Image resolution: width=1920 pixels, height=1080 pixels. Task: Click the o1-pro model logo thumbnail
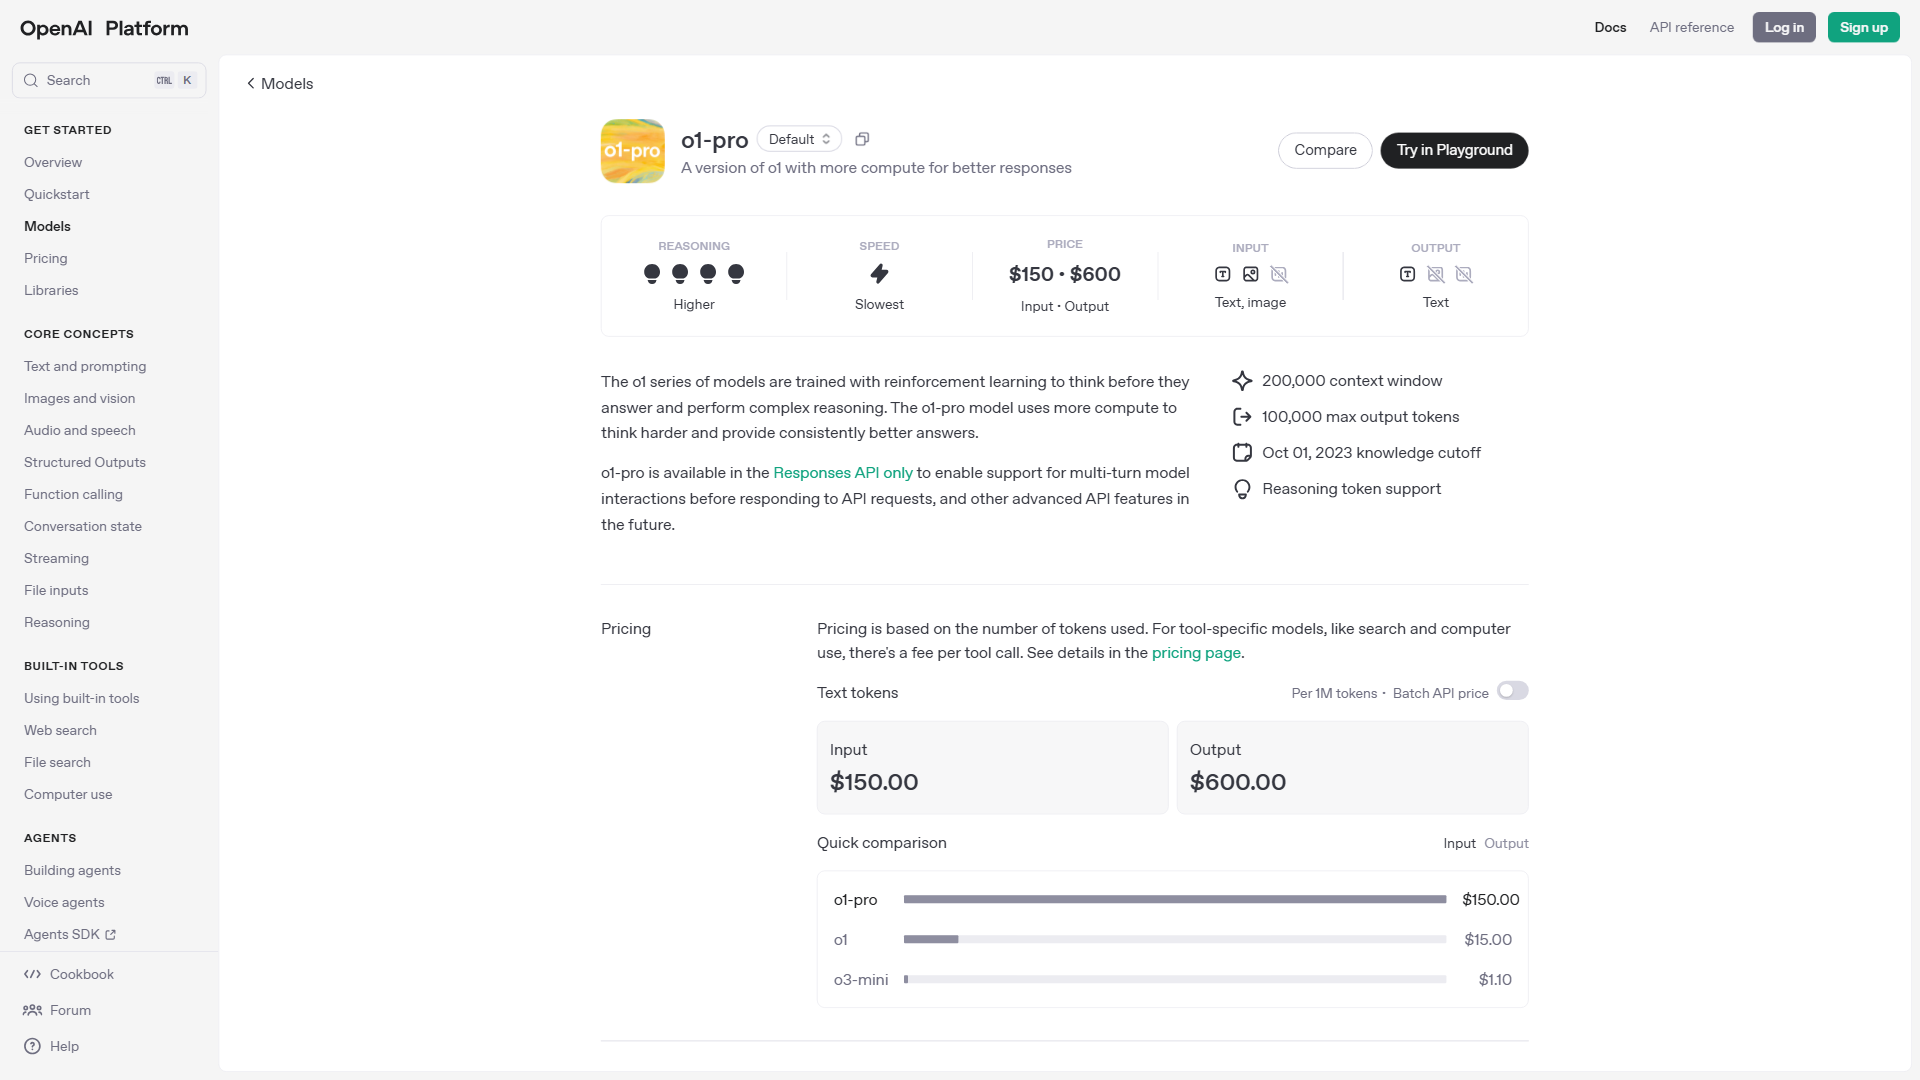point(633,151)
